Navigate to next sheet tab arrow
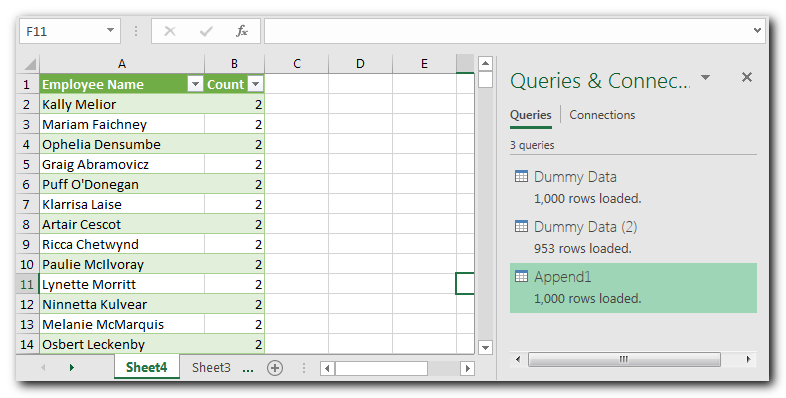 (x=72, y=368)
